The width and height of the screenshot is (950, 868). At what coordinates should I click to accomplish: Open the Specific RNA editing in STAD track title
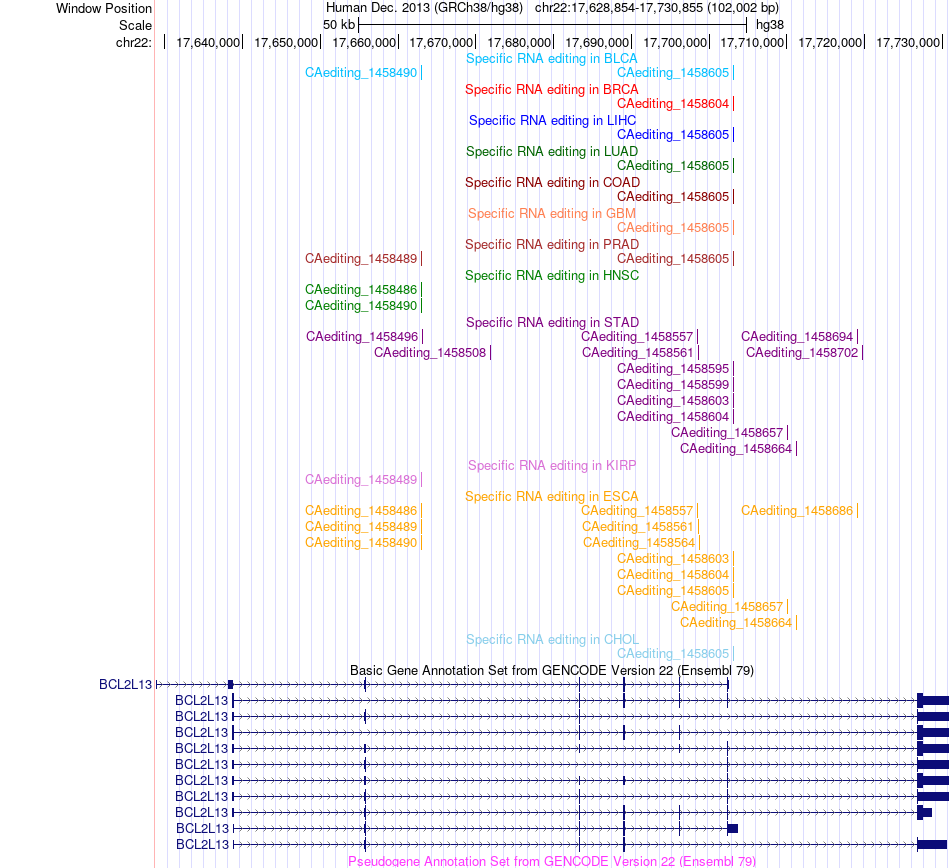[552, 322]
